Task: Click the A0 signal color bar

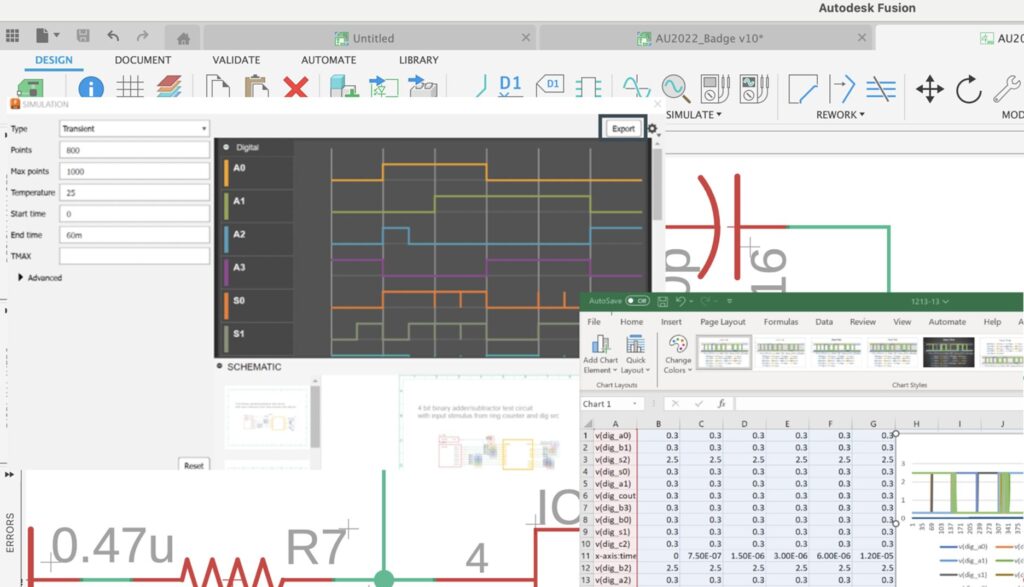Action: tap(227, 174)
